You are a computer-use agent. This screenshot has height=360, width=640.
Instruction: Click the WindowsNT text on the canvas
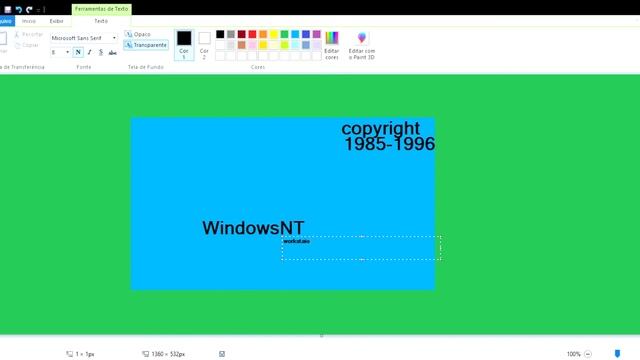253,228
